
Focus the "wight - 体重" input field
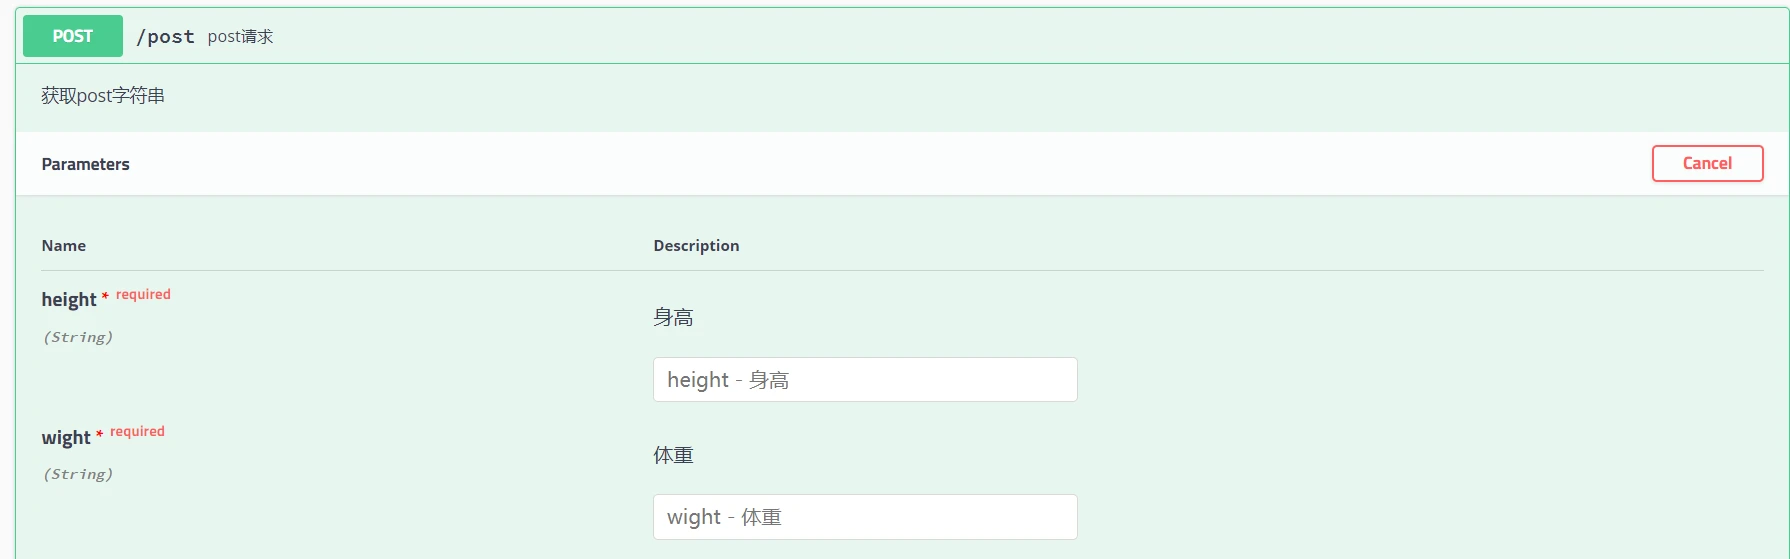pos(865,517)
